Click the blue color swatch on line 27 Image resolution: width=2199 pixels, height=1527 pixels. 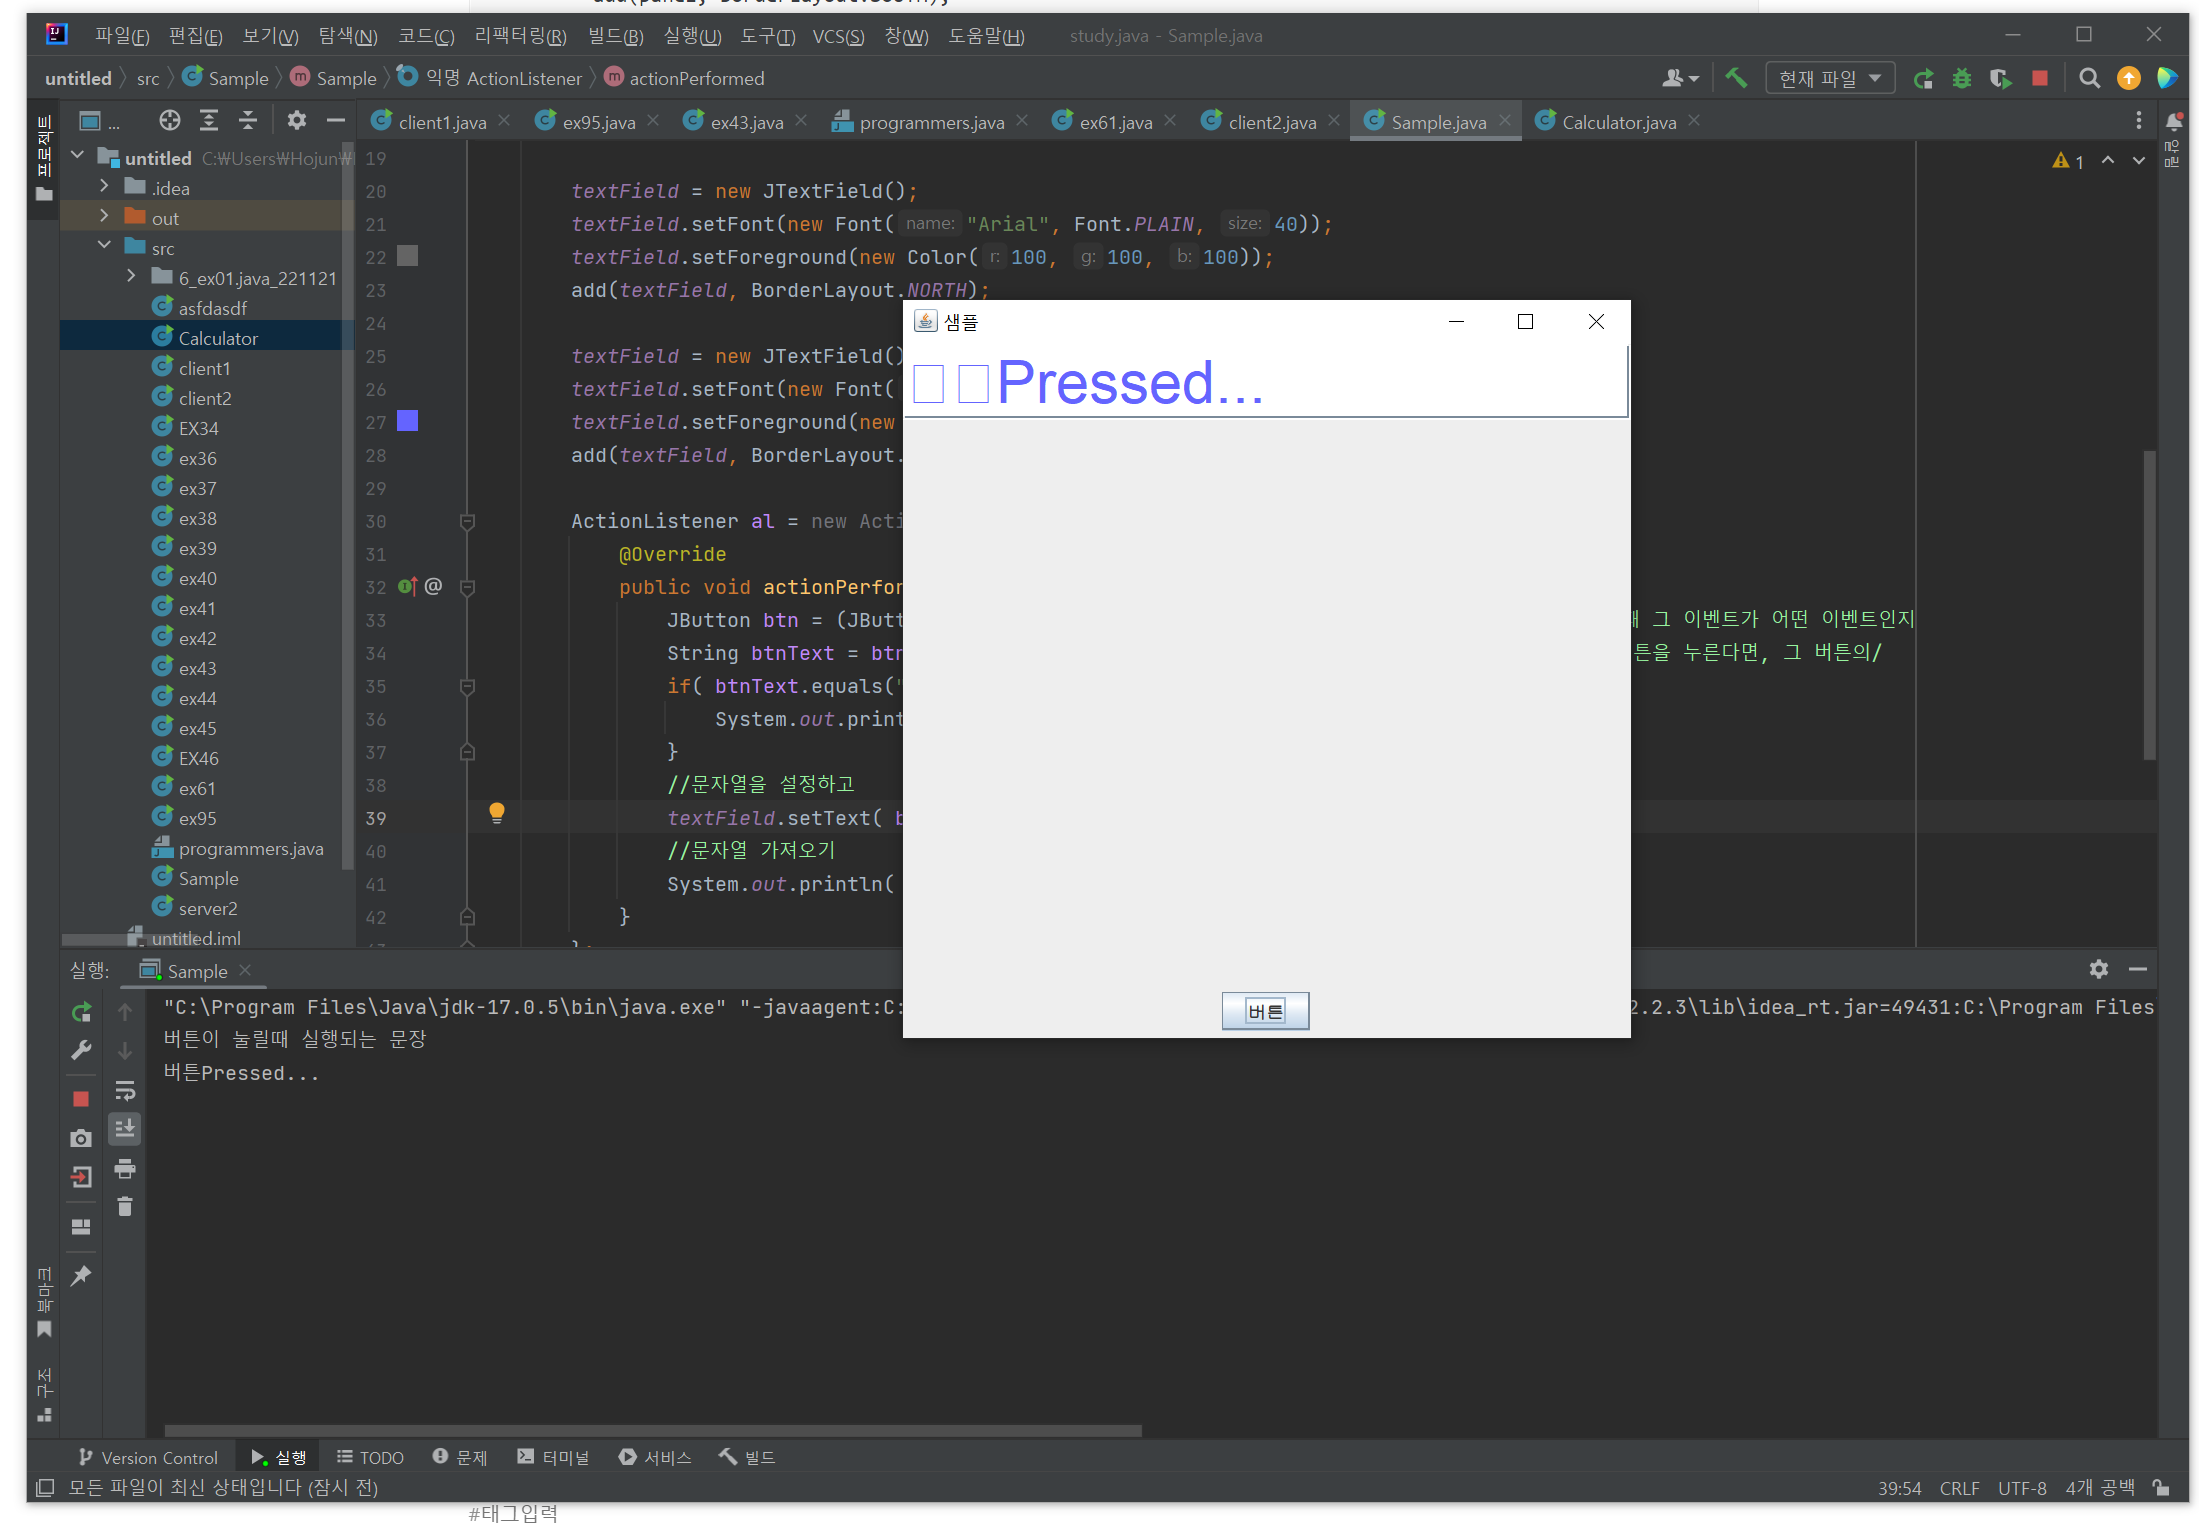point(407,421)
